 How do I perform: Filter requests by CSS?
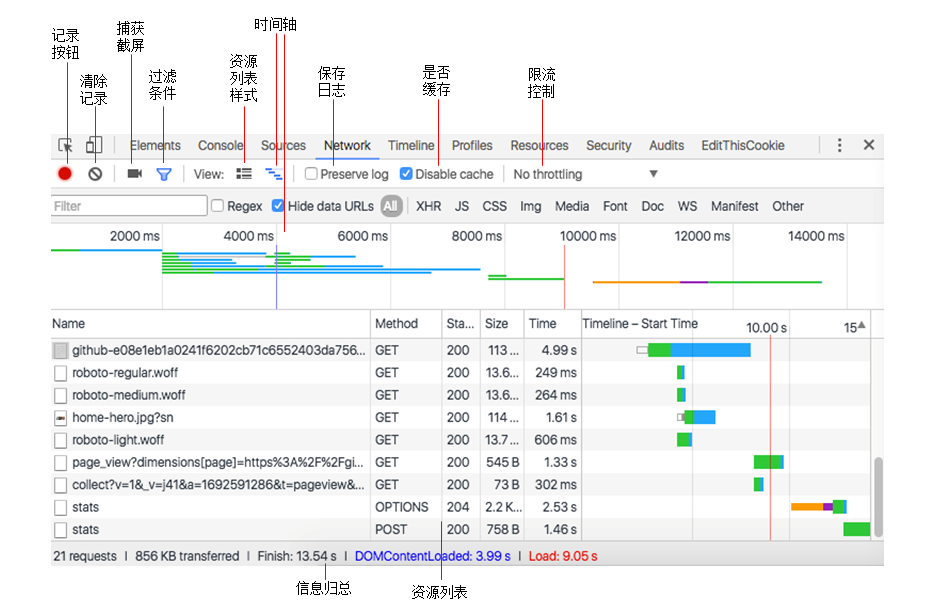pos(494,206)
